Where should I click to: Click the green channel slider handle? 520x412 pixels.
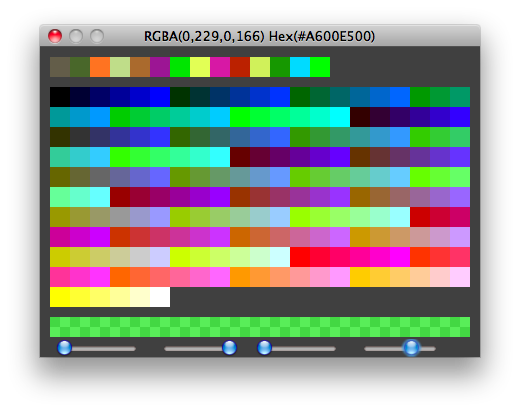[x=229, y=348]
